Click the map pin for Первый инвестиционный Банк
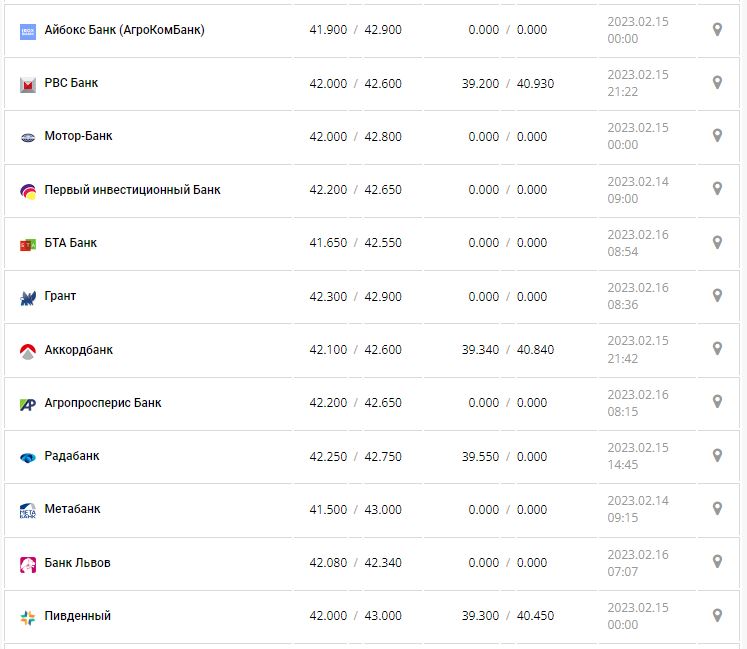 point(717,189)
